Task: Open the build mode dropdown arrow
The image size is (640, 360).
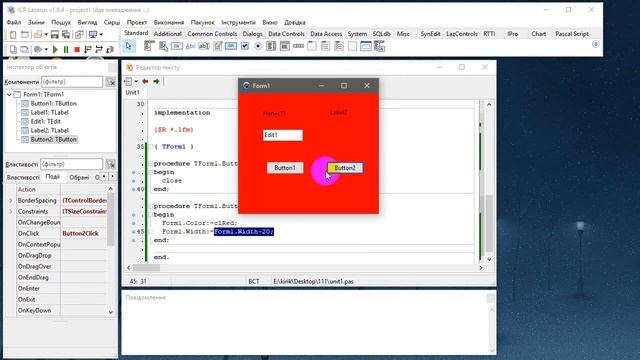Action: [46, 49]
